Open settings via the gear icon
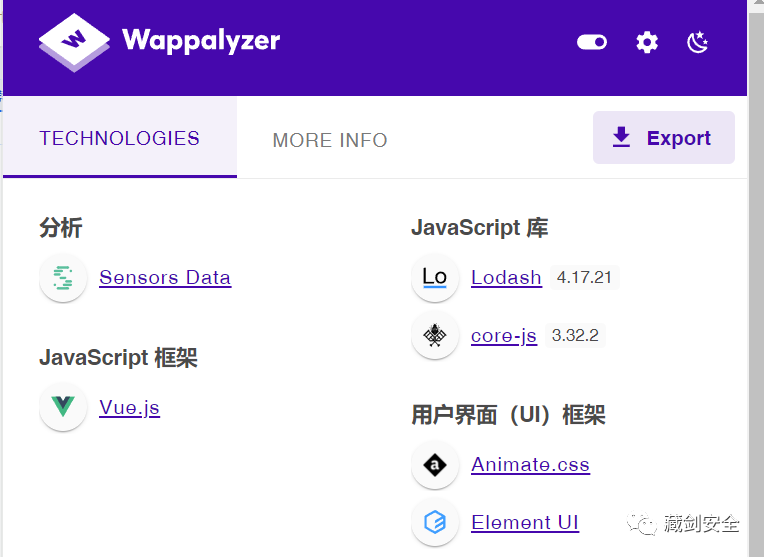The width and height of the screenshot is (764, 557). (x=647, y=42)
